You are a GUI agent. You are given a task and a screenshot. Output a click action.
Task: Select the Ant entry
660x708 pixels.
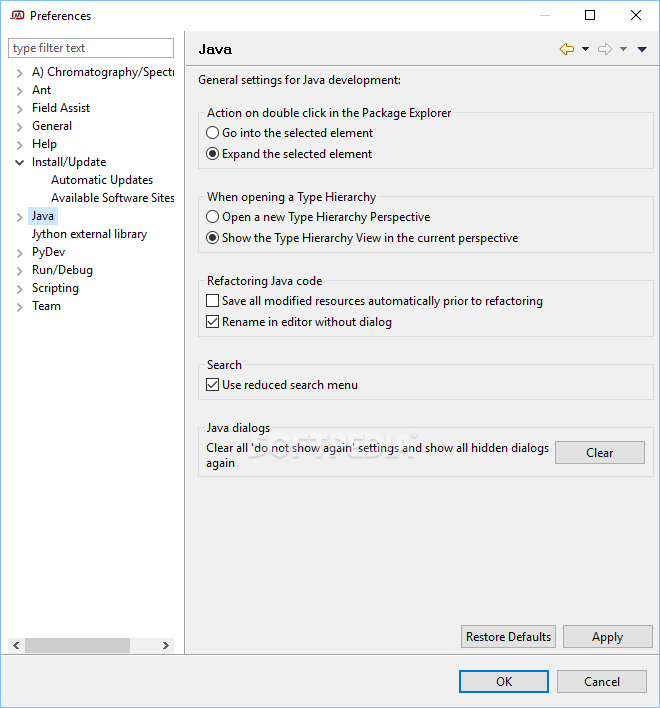point(42,90)
